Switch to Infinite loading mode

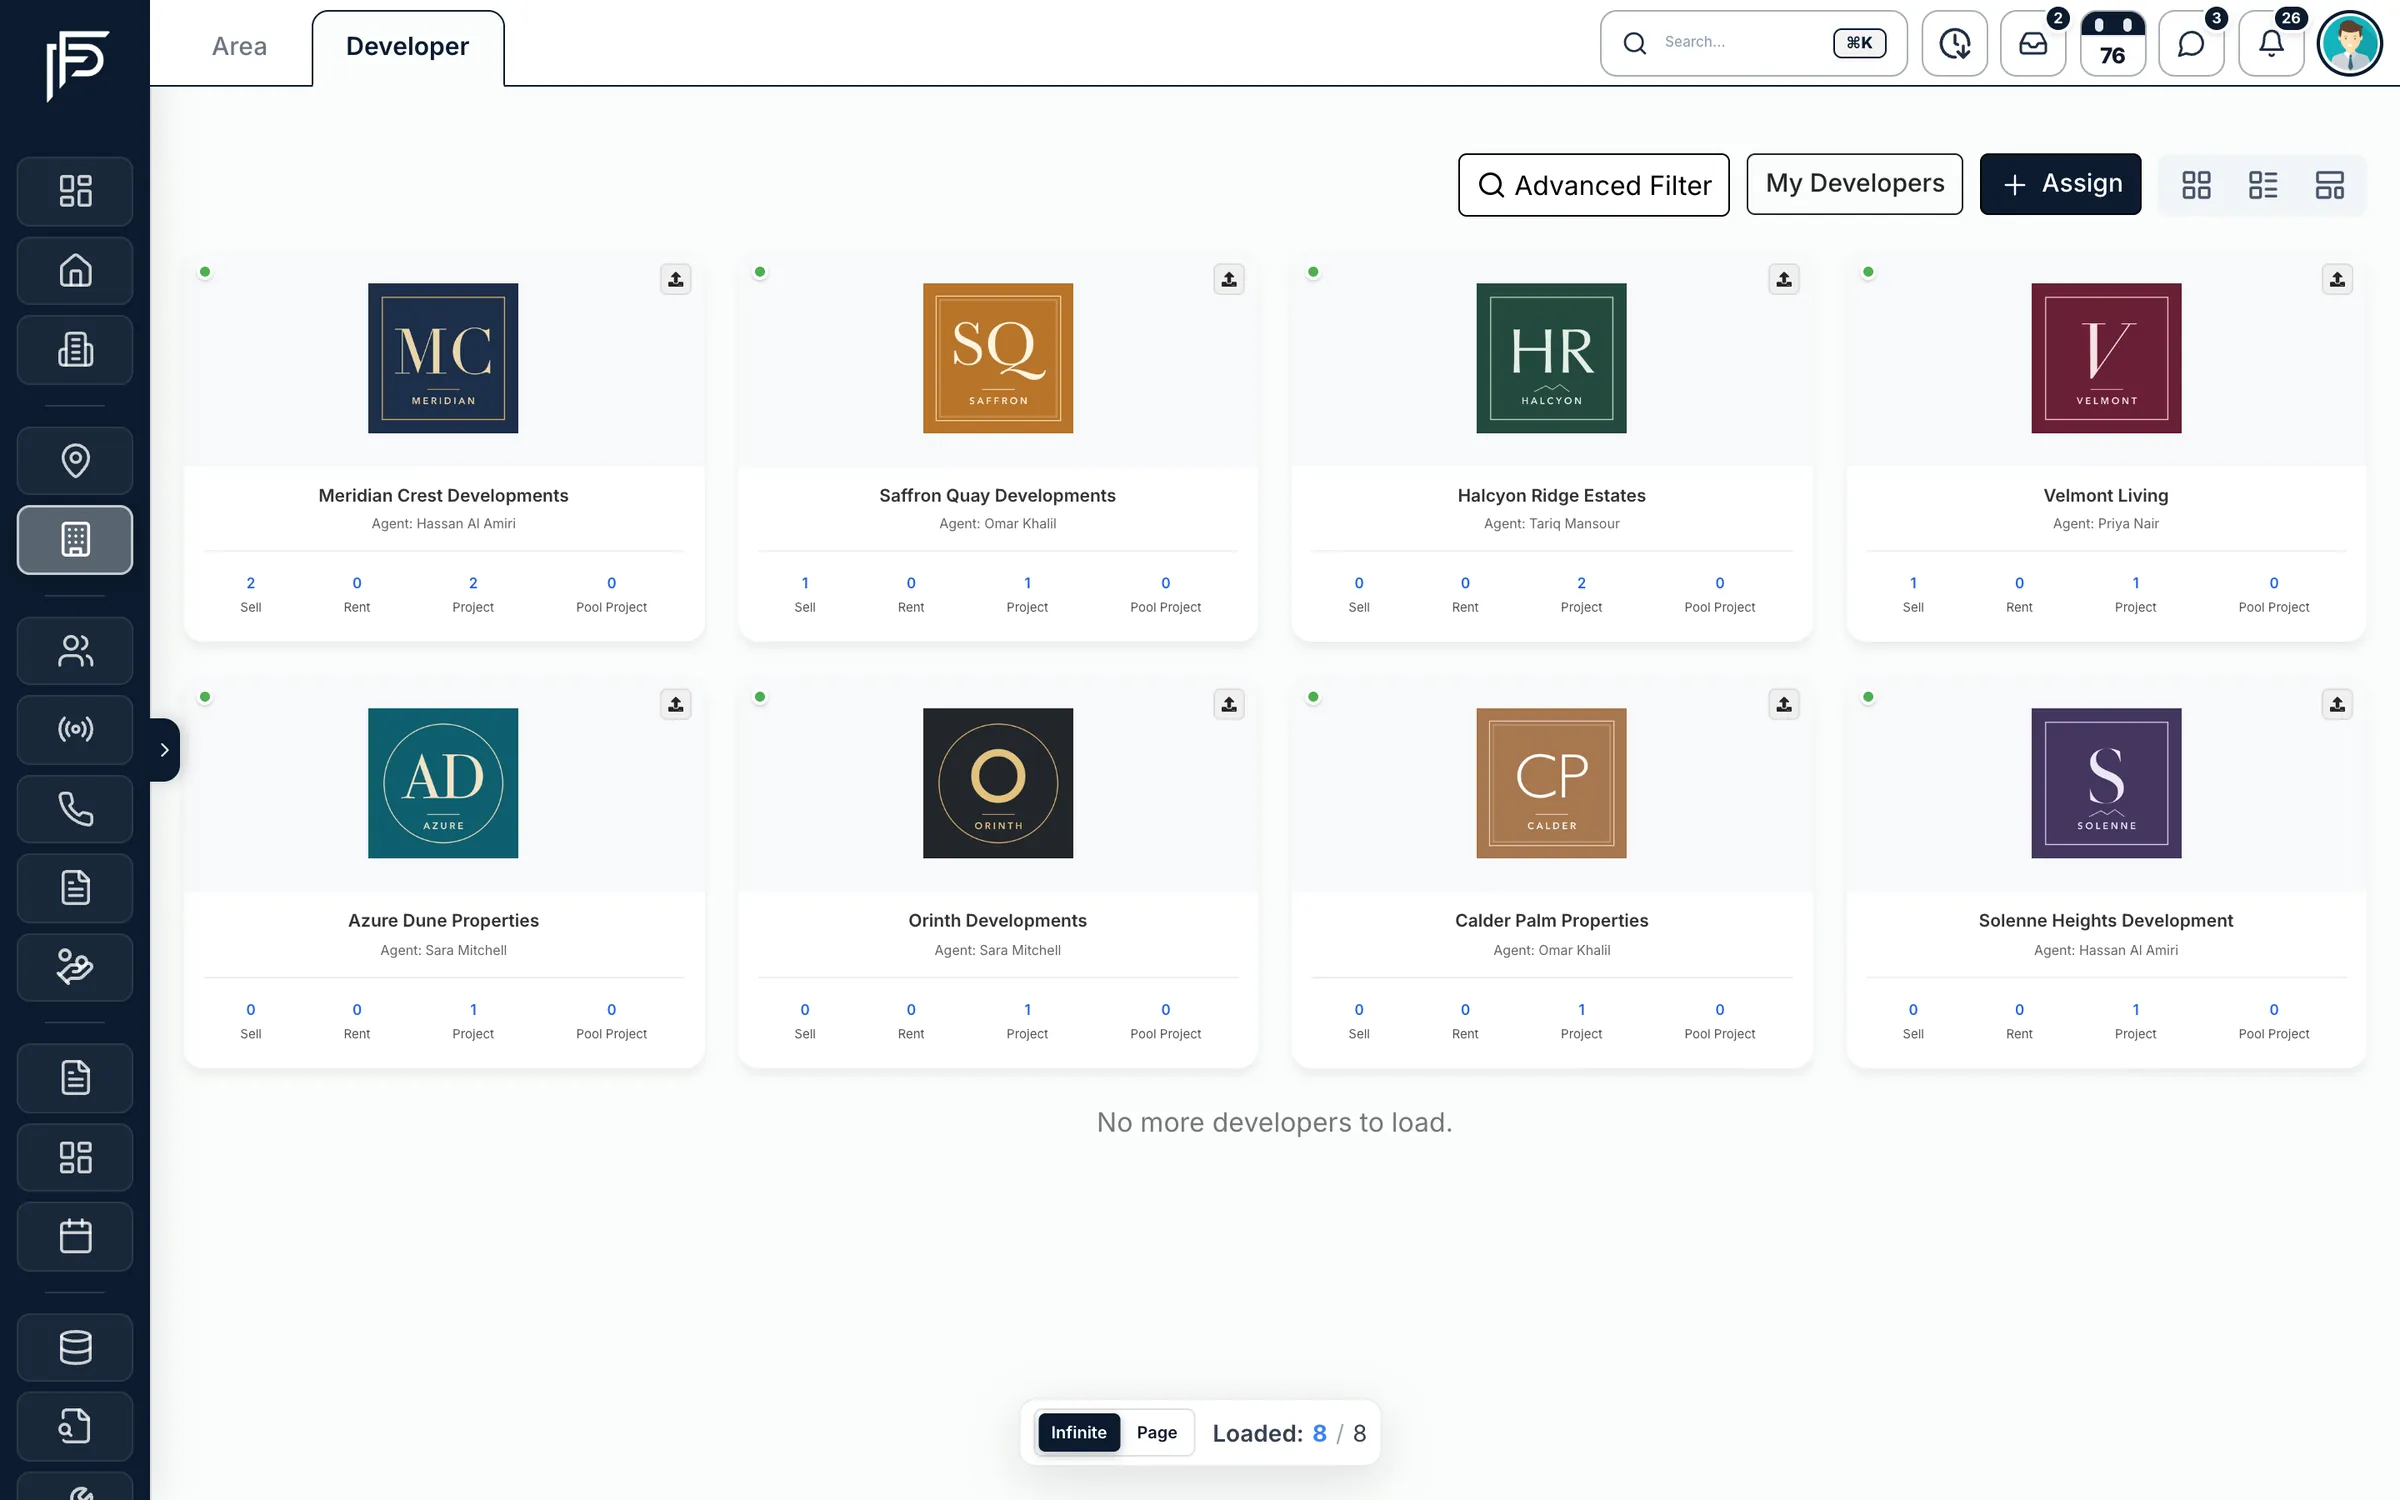[x=1078, y=1432]
